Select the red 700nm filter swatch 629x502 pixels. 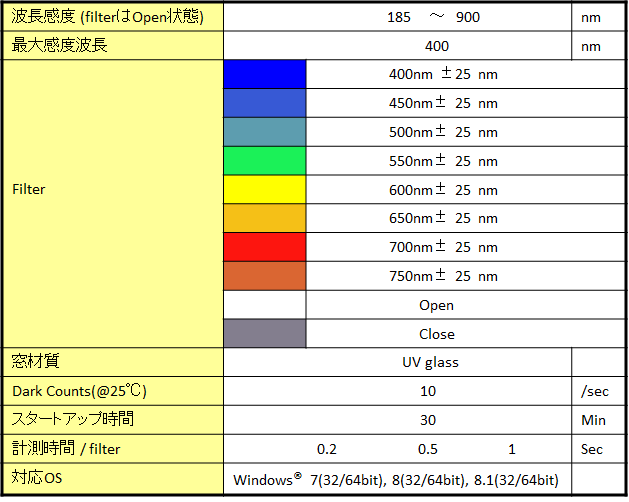(x=264, y=247)
